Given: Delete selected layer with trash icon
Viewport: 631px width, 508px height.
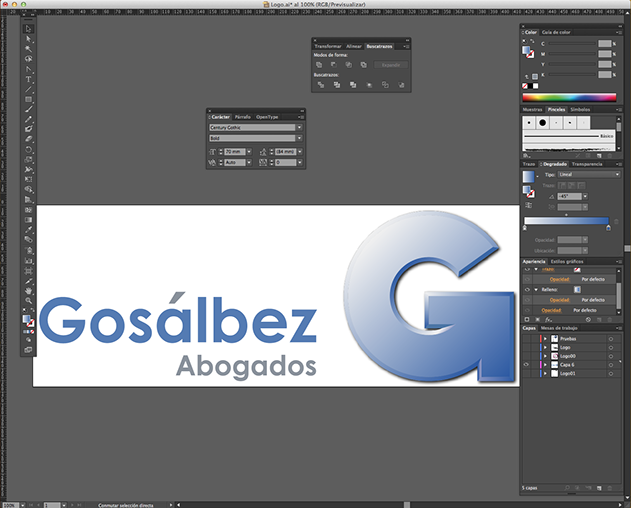Looking at the screenshot, I should point(610,488).
